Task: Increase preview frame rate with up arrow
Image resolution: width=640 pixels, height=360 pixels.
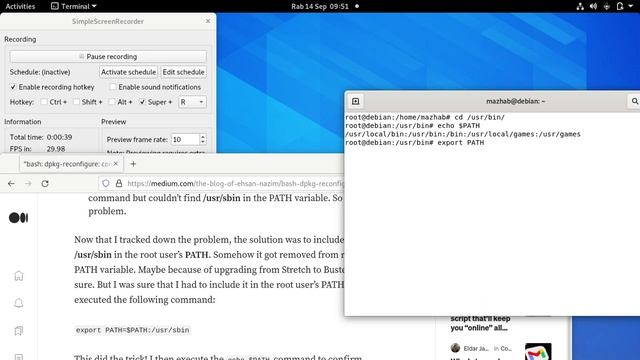Action: [x=203, y=136]
